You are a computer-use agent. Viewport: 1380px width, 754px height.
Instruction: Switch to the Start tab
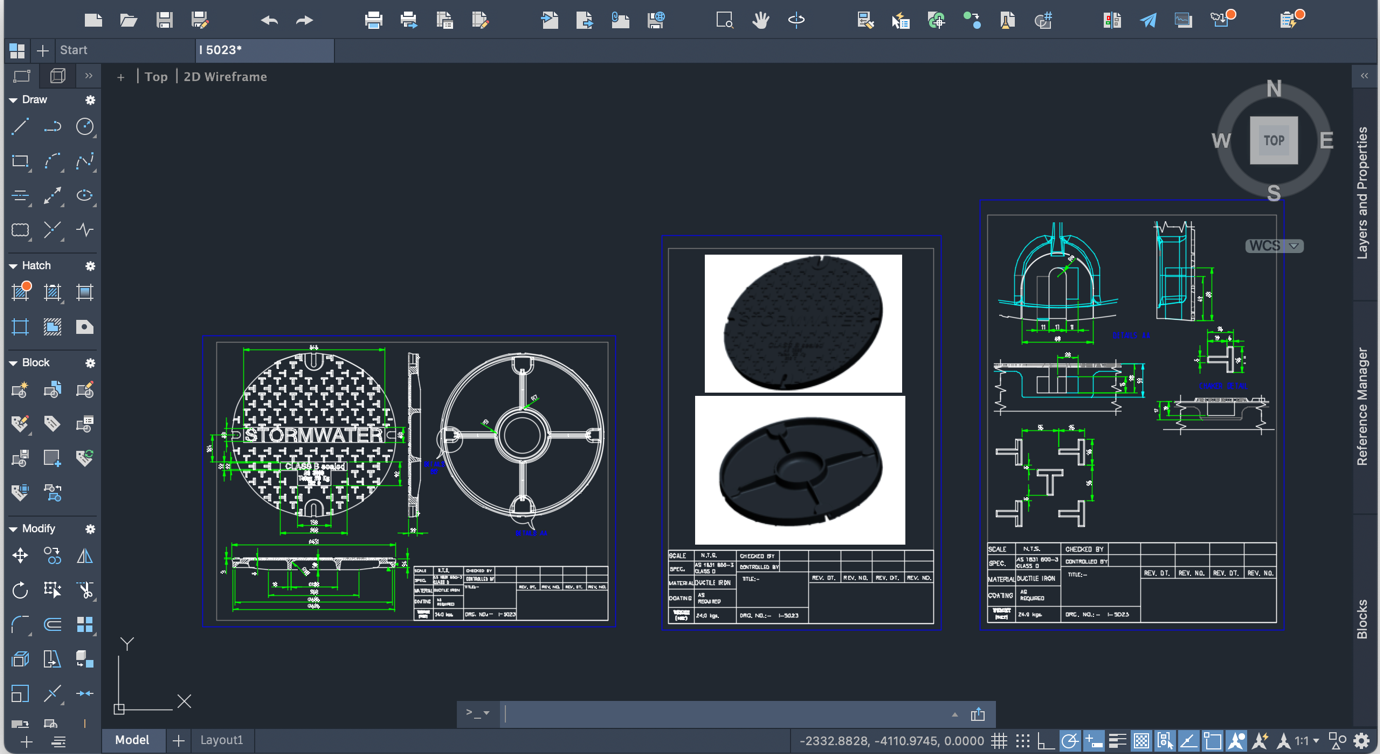point(73,50)
